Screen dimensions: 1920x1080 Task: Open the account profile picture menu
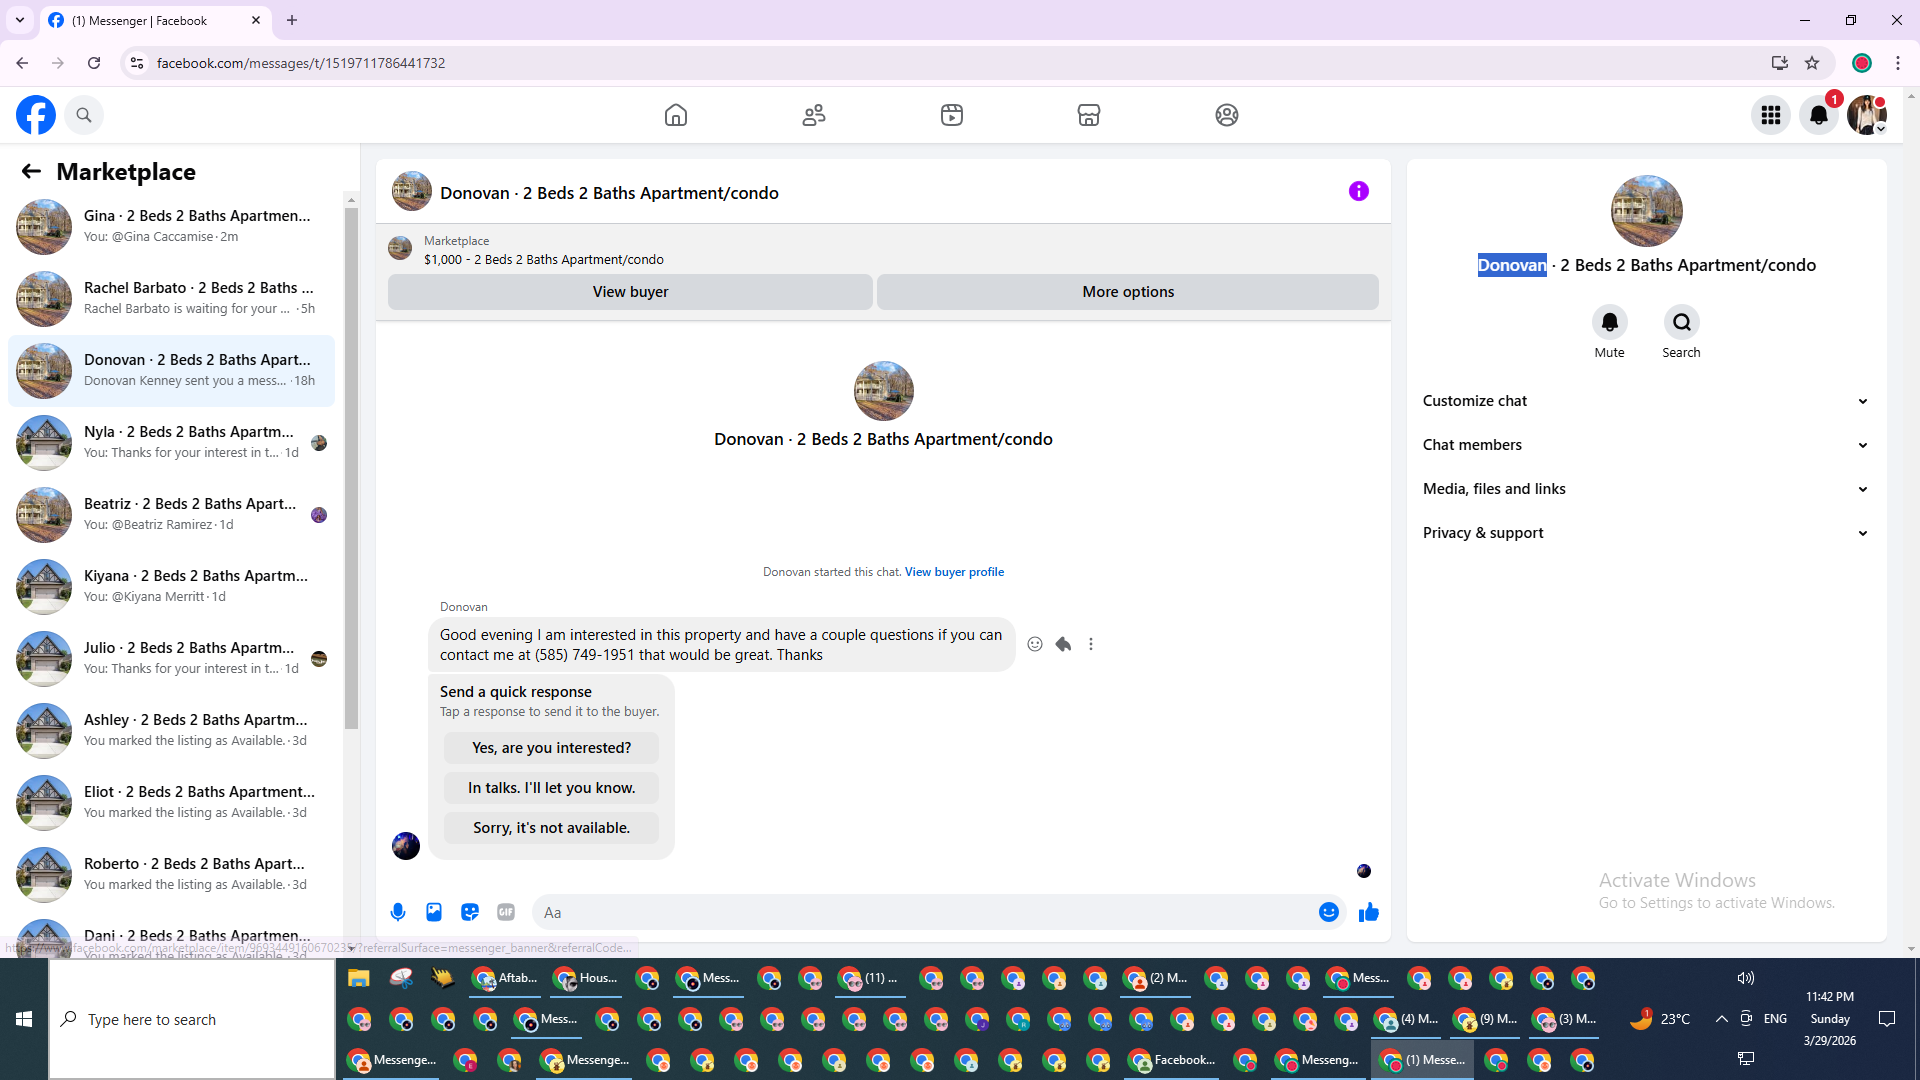point(1867,115)
